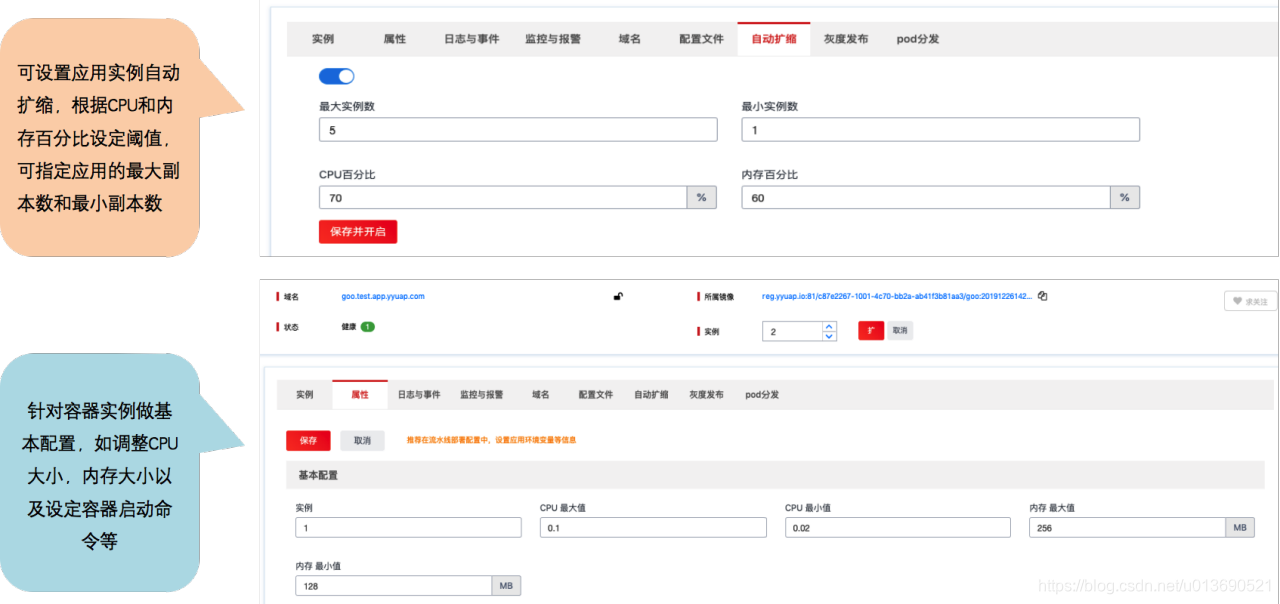Click the red 保存并开启 button

pyautogui.click(x=358, y=232)
